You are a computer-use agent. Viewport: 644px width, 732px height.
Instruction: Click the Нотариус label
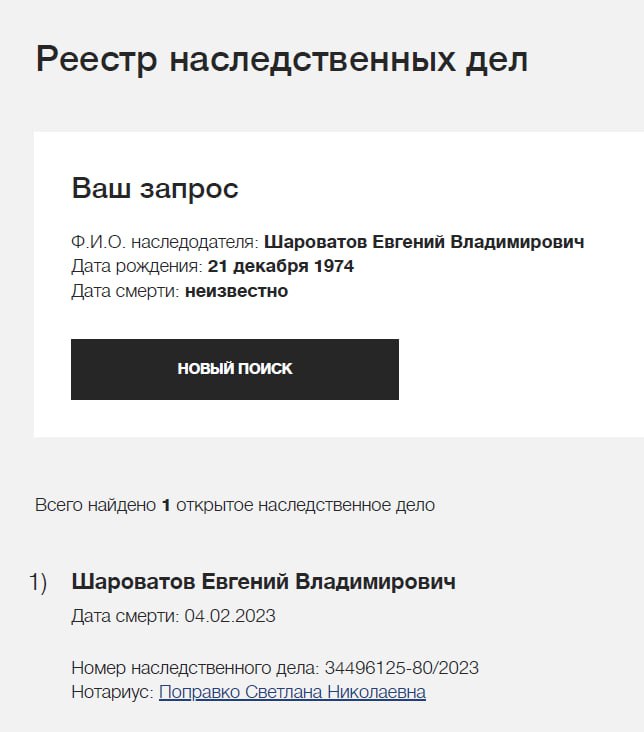coord(113,692)
